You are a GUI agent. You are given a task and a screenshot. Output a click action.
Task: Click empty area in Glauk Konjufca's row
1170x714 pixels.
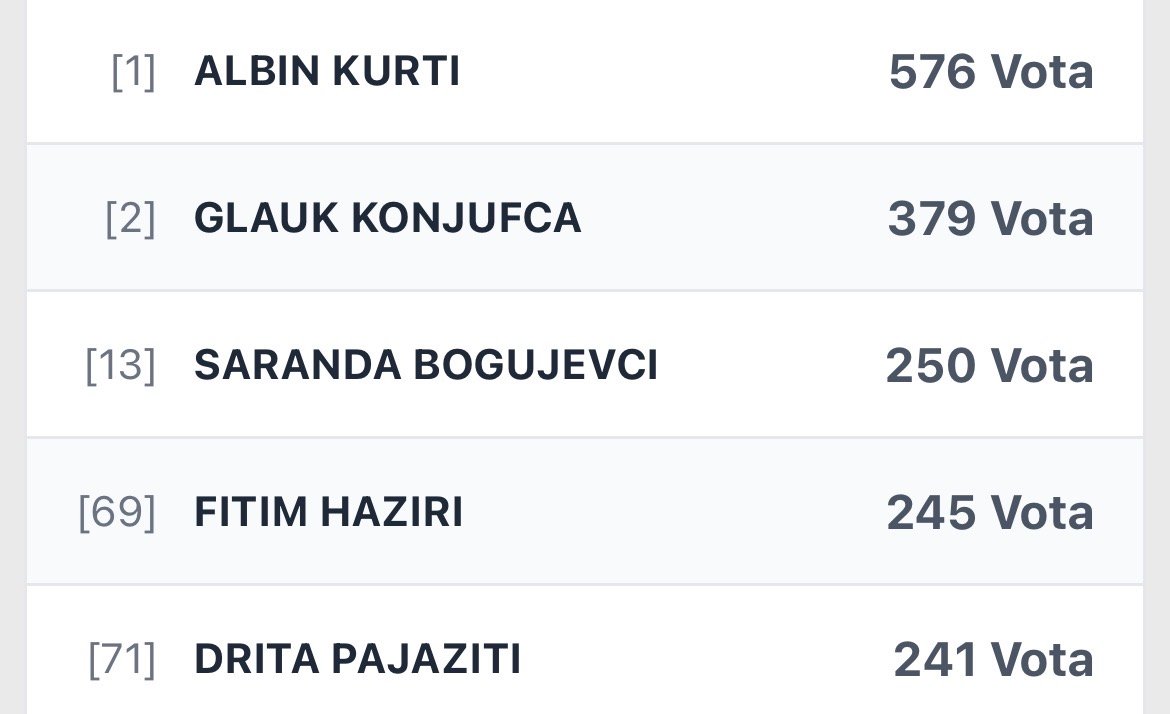(730, 219)
